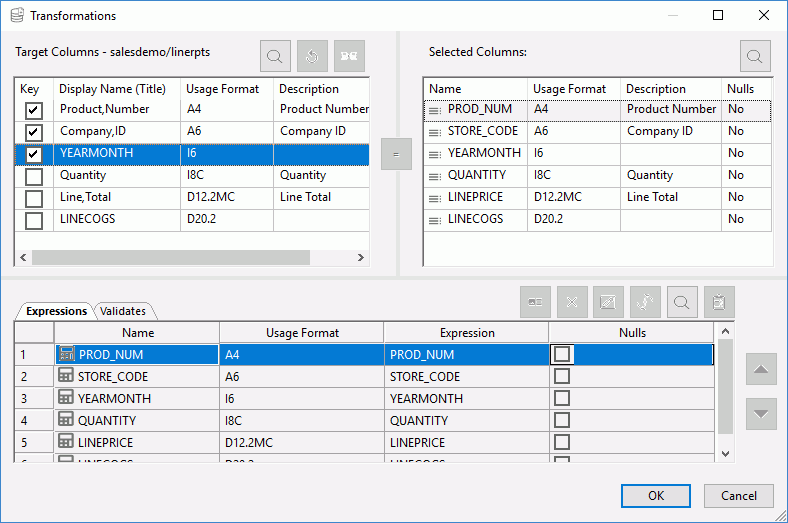The height and width of the screenshot is (523, 788).
Task: Click the Expression column header in expressions table
Action: (x=467, y=333)
